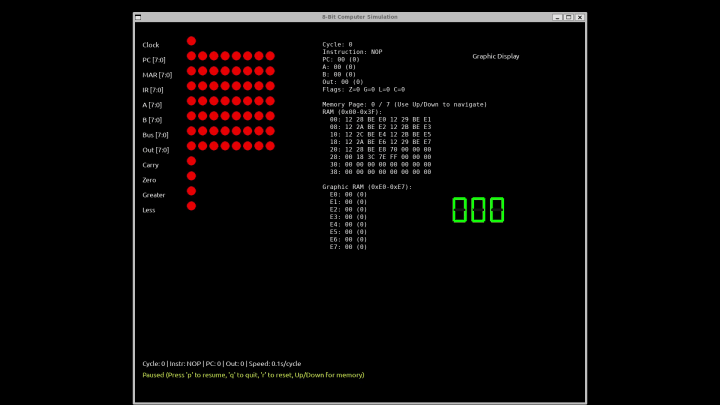Image resolution: width=720 pixels, height=405 pixels.
Task: Click the bit 0 LED in the IR row
Action: [270, 86]
